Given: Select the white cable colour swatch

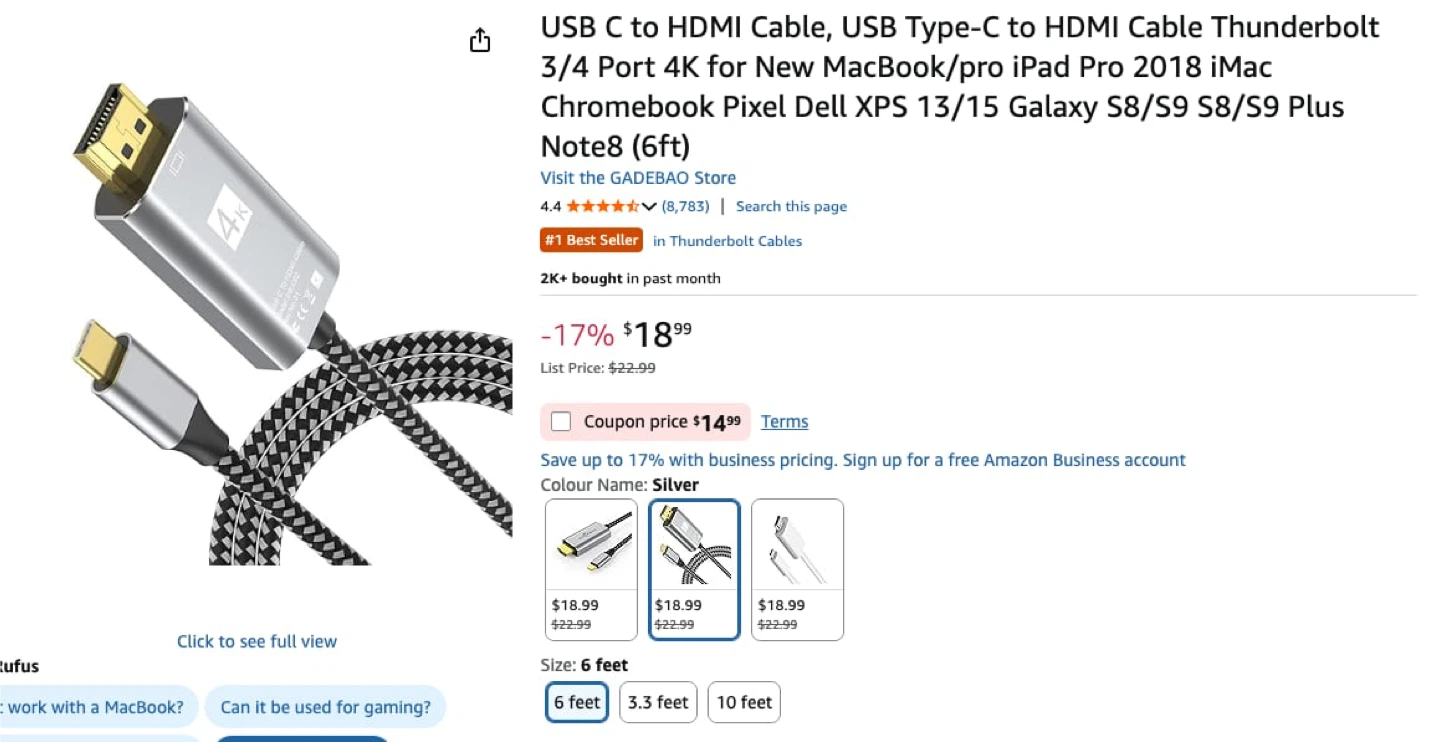Looking at the screenshot, I should pyautogui.click(x=797, y=569).
